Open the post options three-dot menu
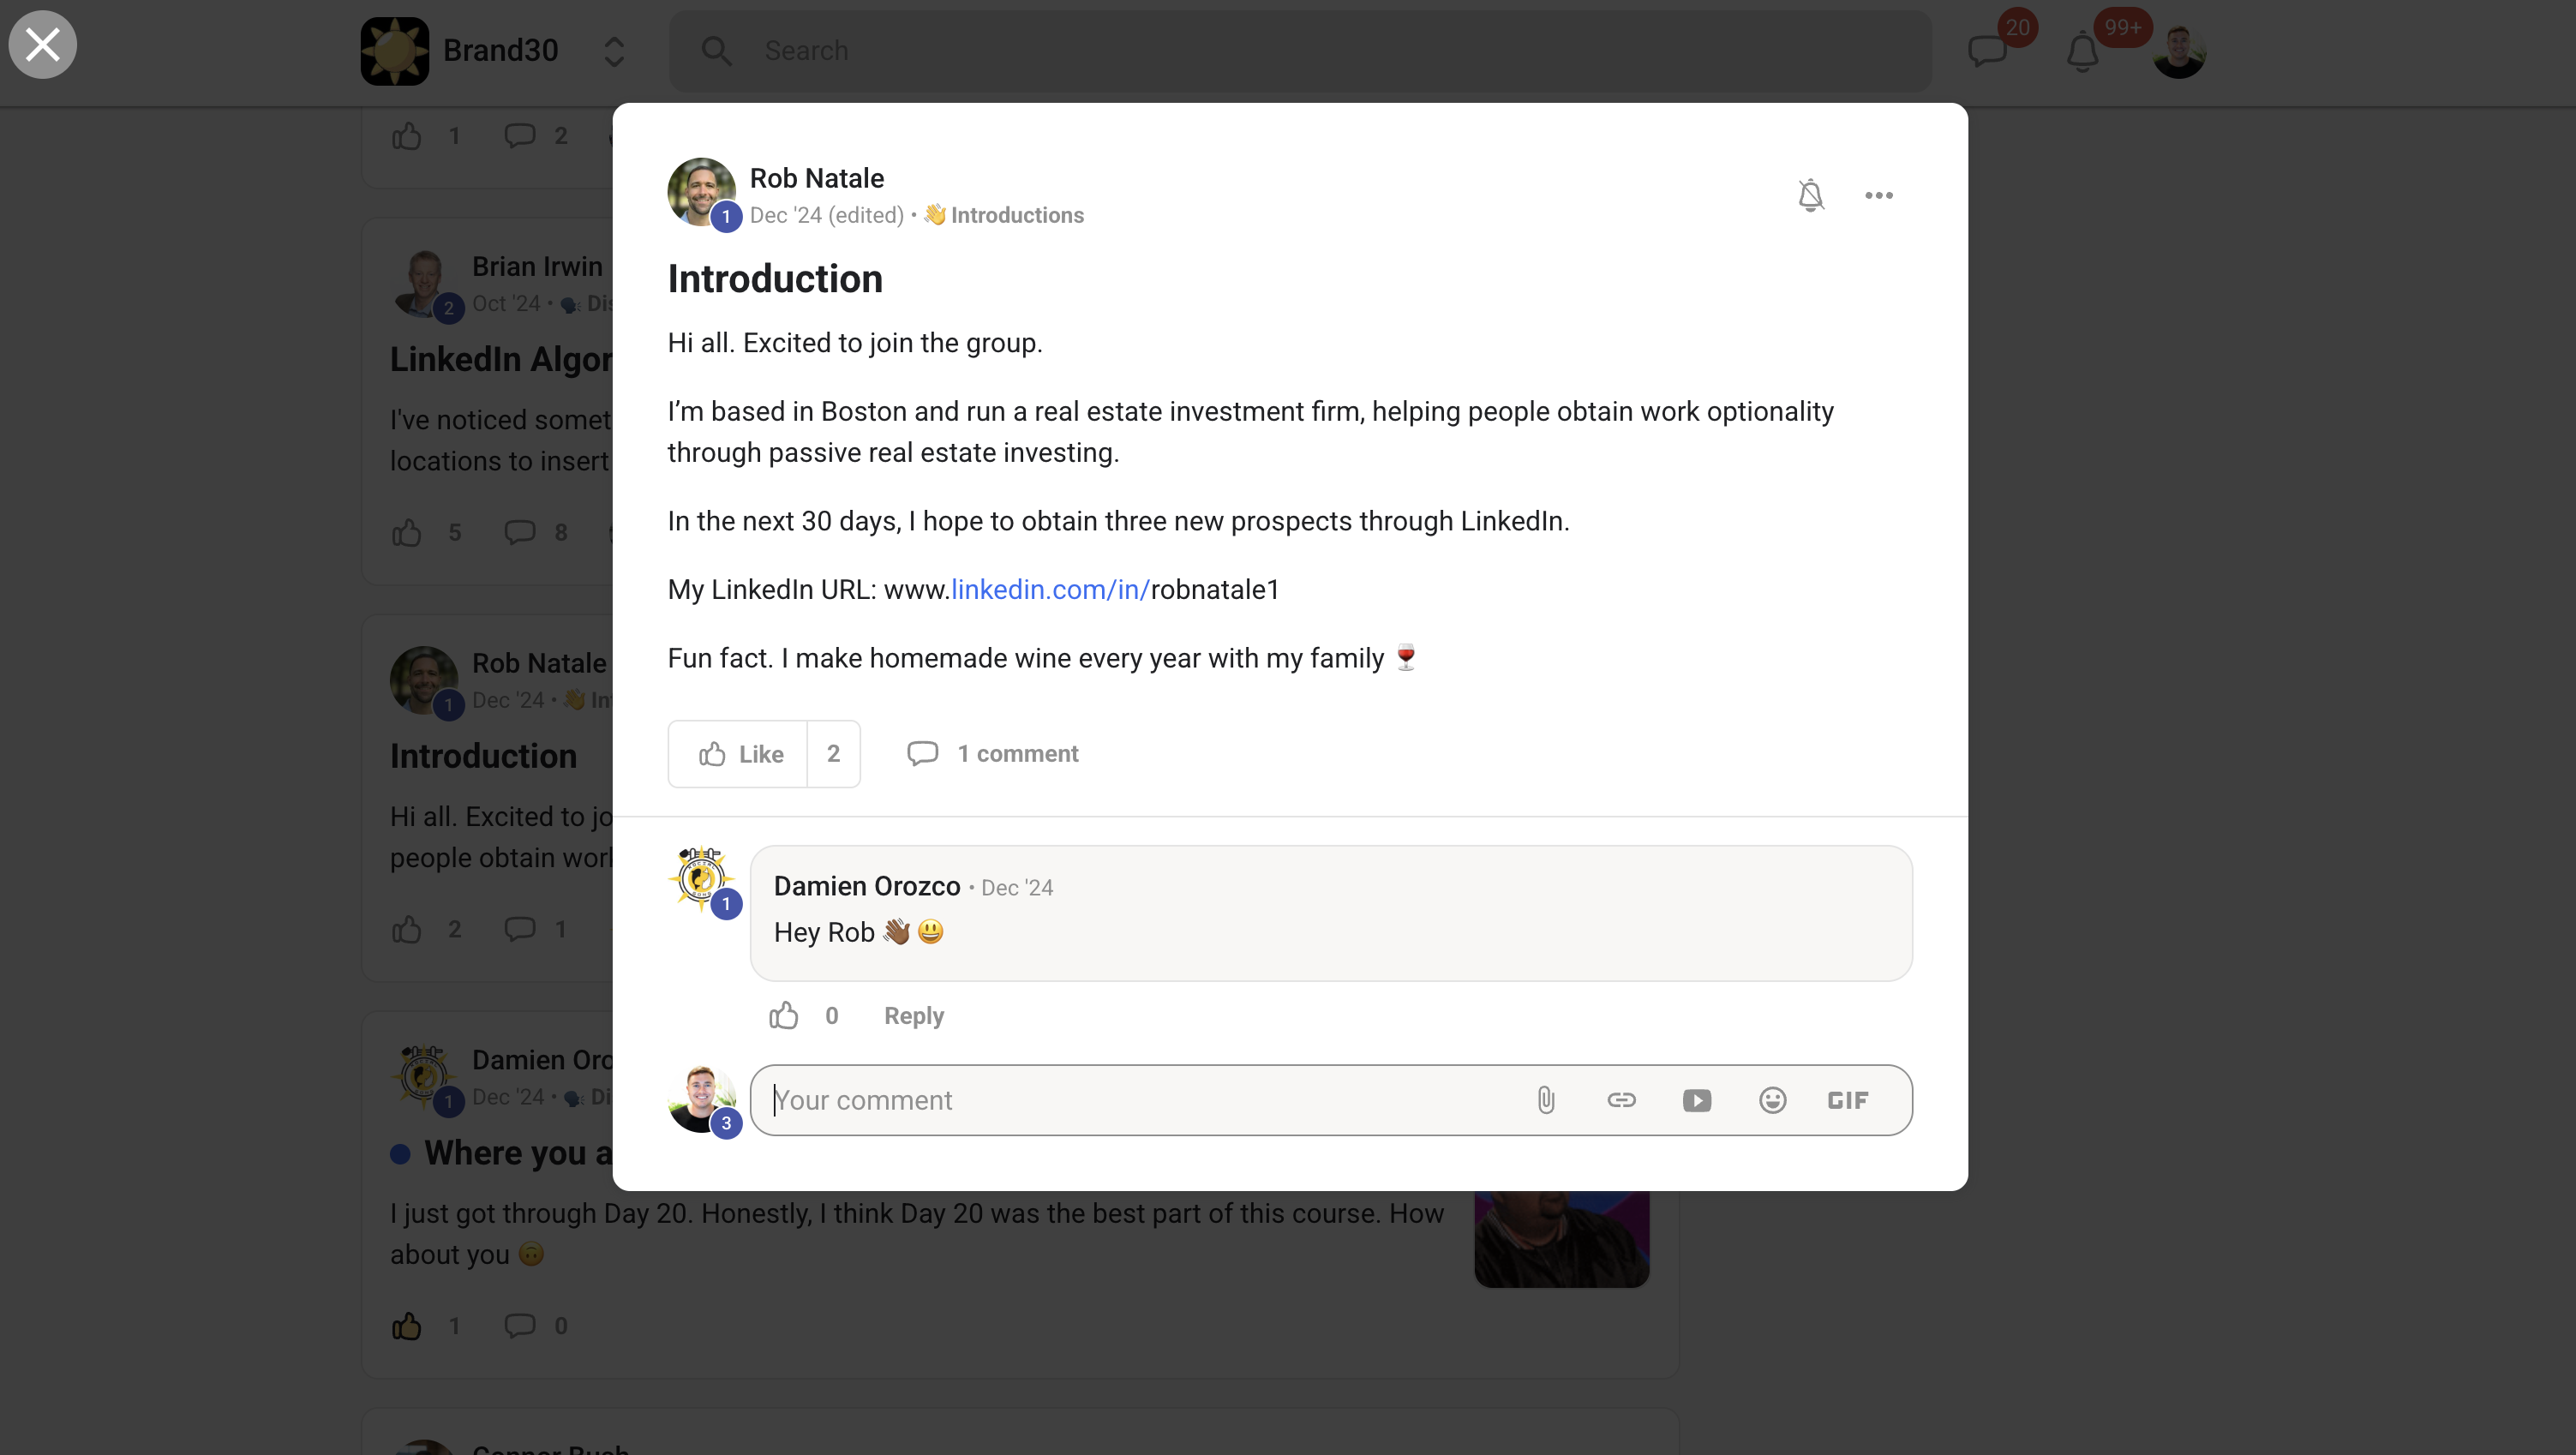This screenshot has width=2576, height=1455. 1878,195
